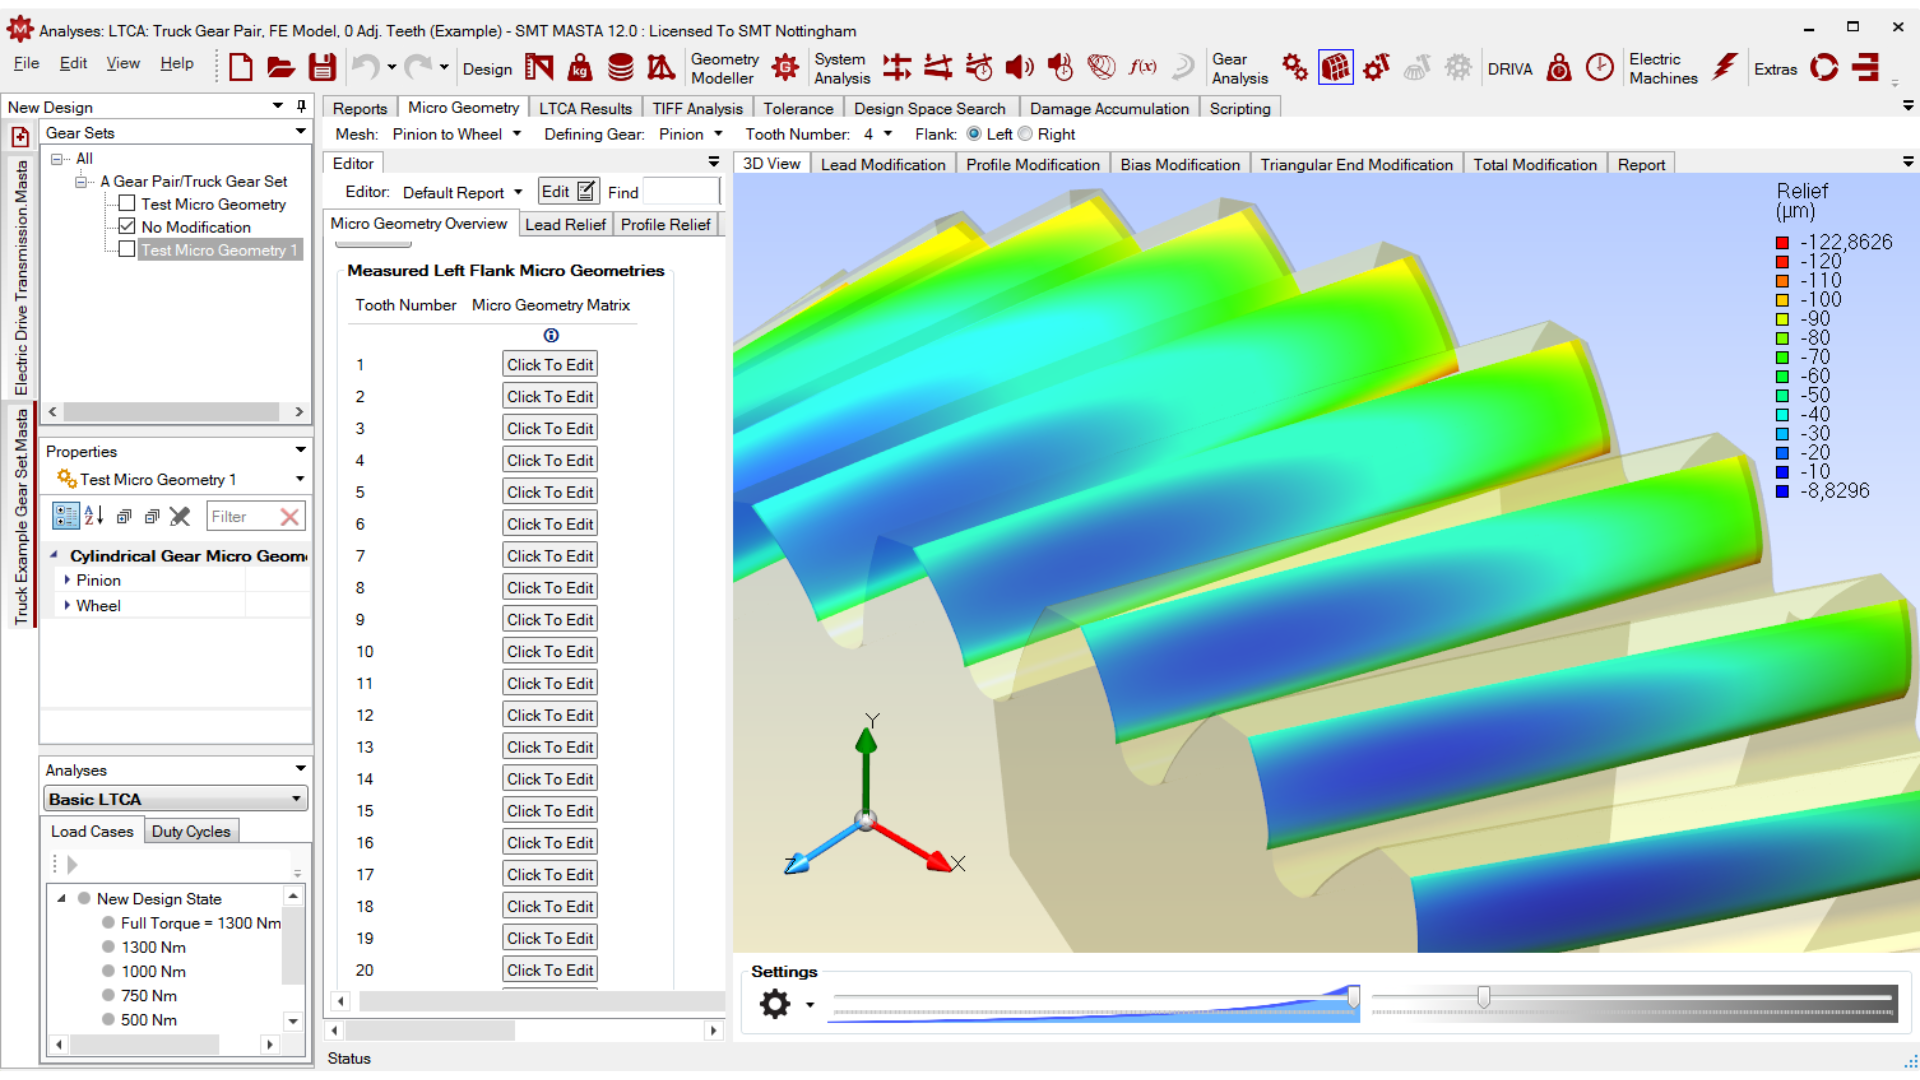Select the 1000 Nm load case
The image size is (1920, 1080).
pyautogui.click(x=153, y=971)
